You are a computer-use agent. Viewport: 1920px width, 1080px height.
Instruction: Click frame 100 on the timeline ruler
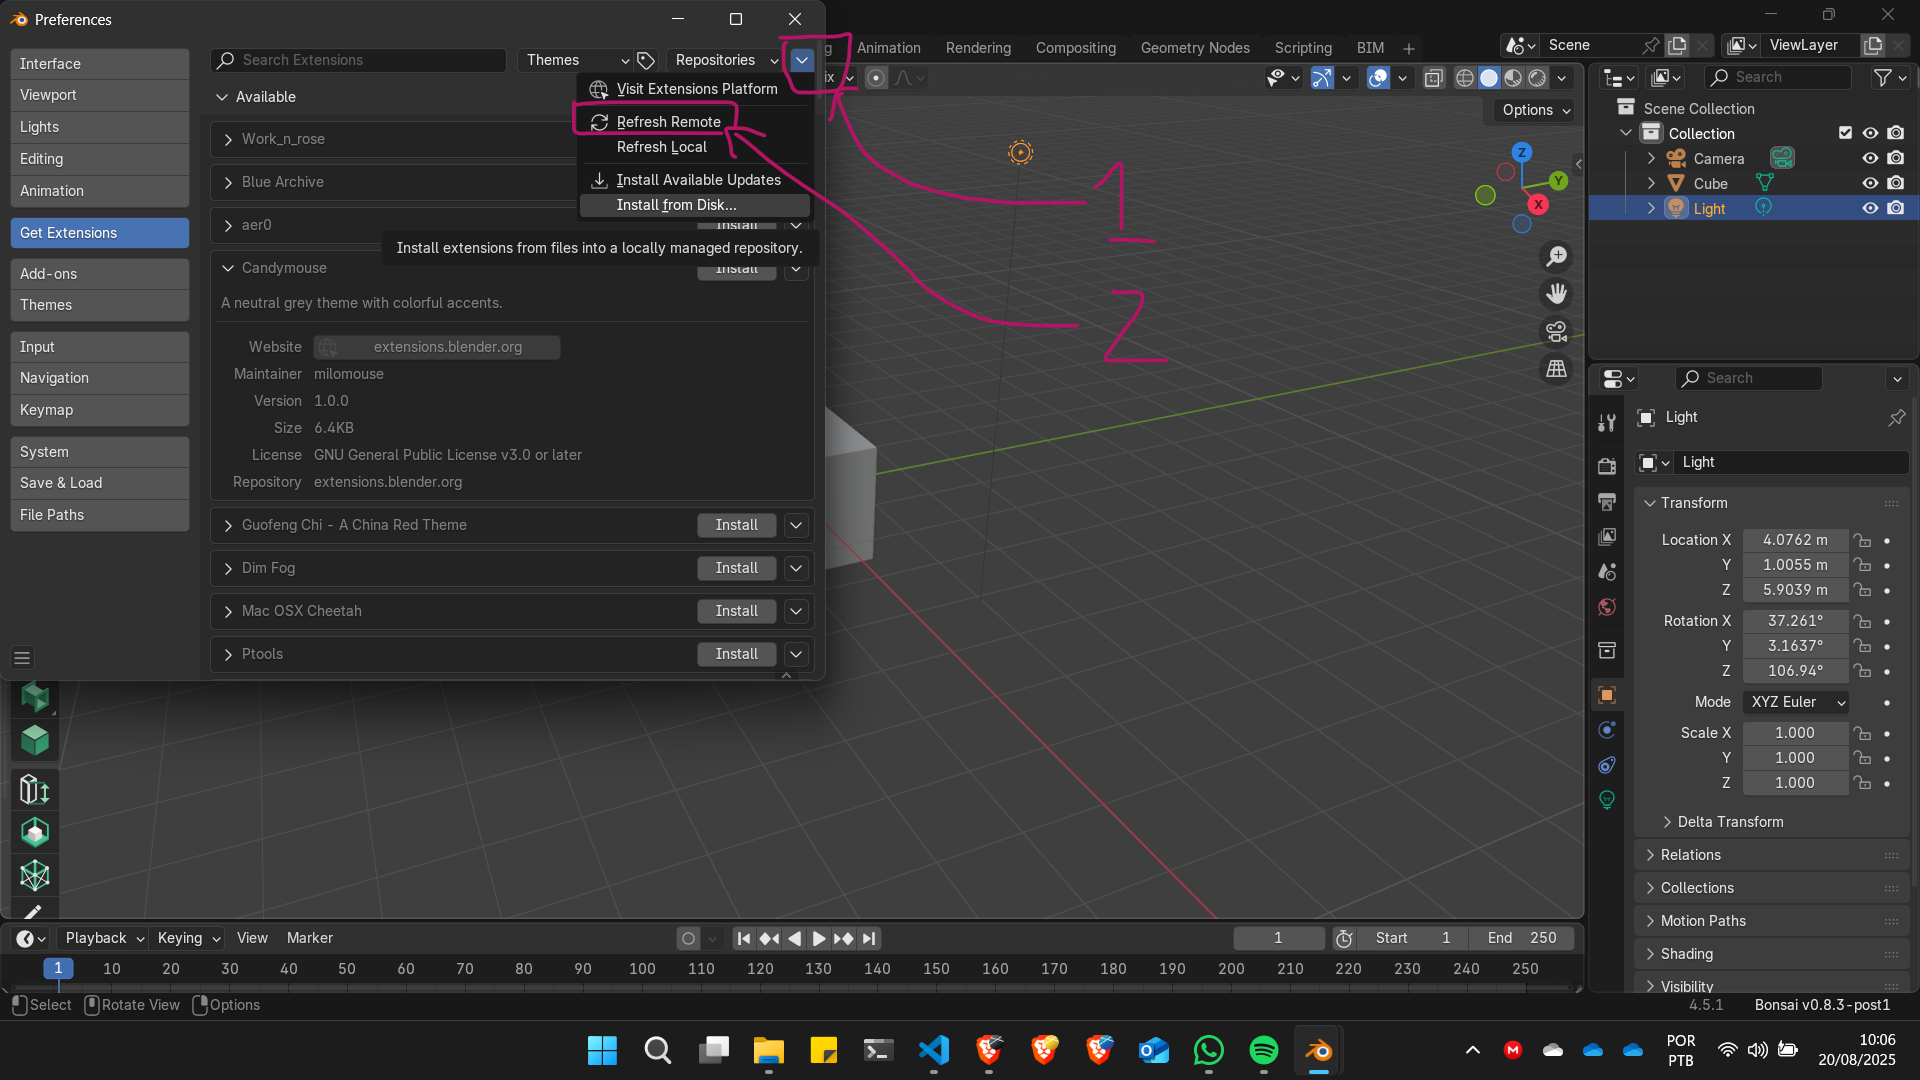tap(642, 968)
